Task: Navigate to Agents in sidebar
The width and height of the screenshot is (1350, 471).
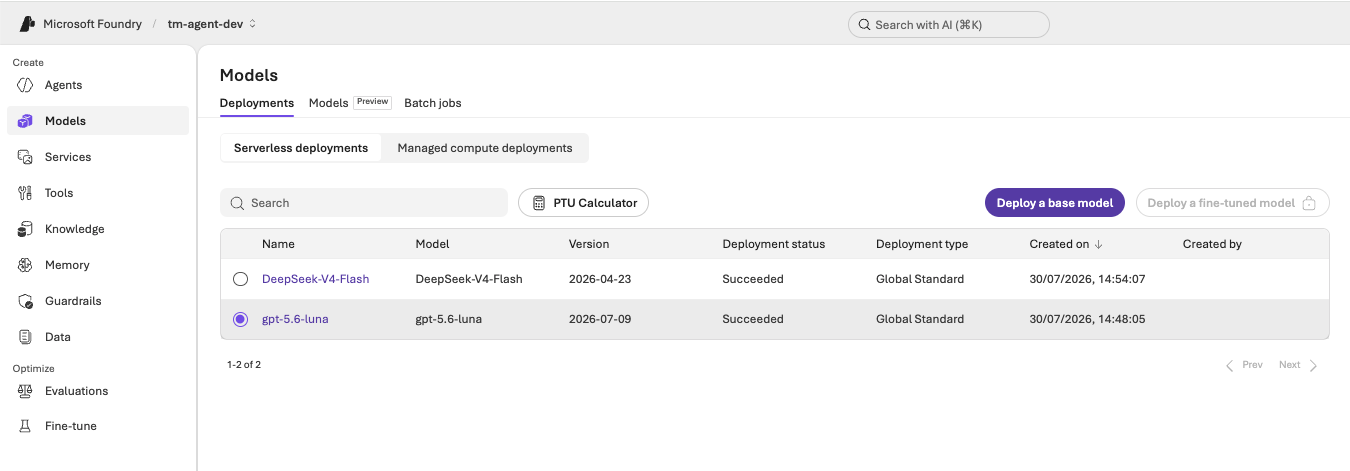Action: click(98, 85)
